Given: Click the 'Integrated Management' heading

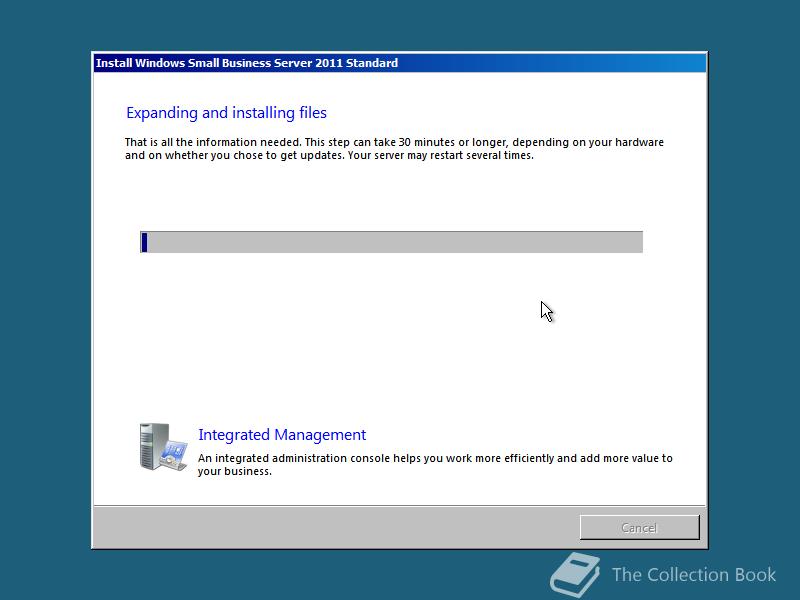Looking at the screenshot, I should pyautogui.click(x=282, y=435).
